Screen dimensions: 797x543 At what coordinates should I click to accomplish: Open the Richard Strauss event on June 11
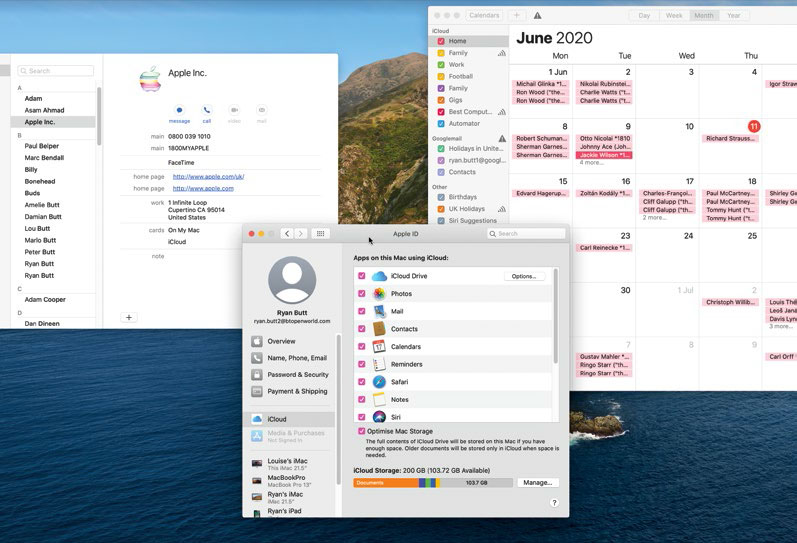point(730,138)
